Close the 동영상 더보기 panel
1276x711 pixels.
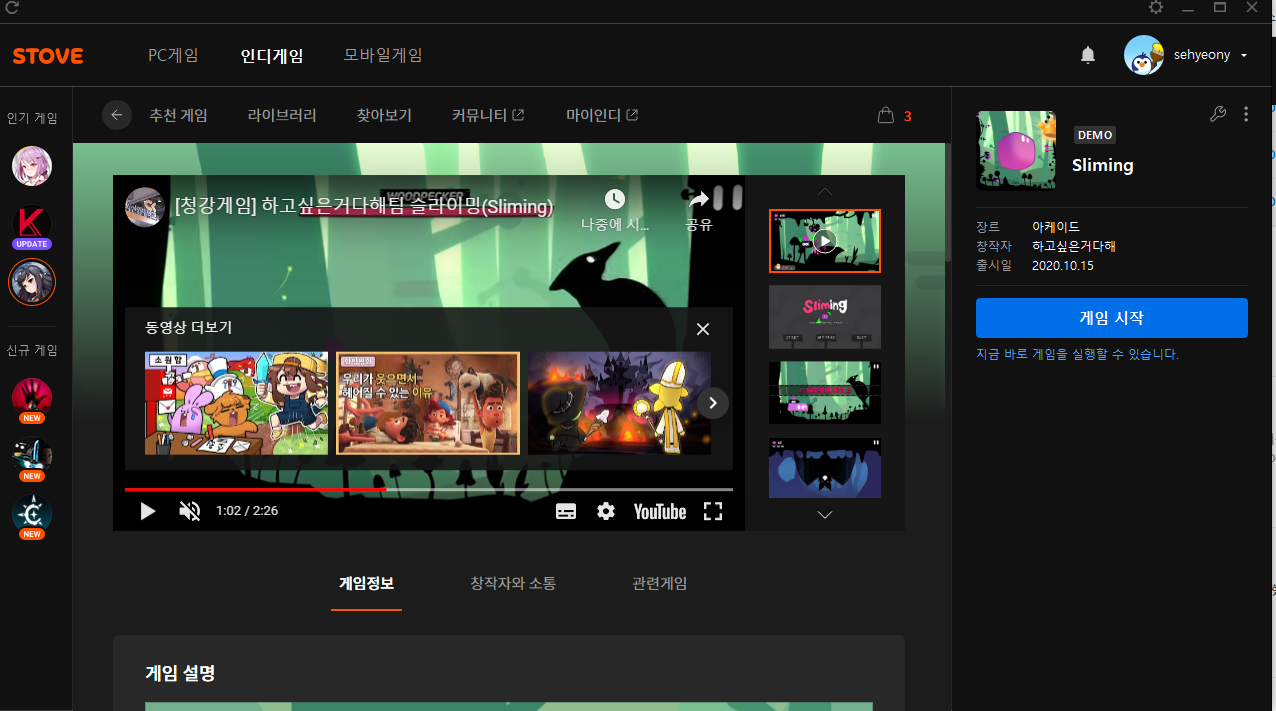(x=703, y=329)
